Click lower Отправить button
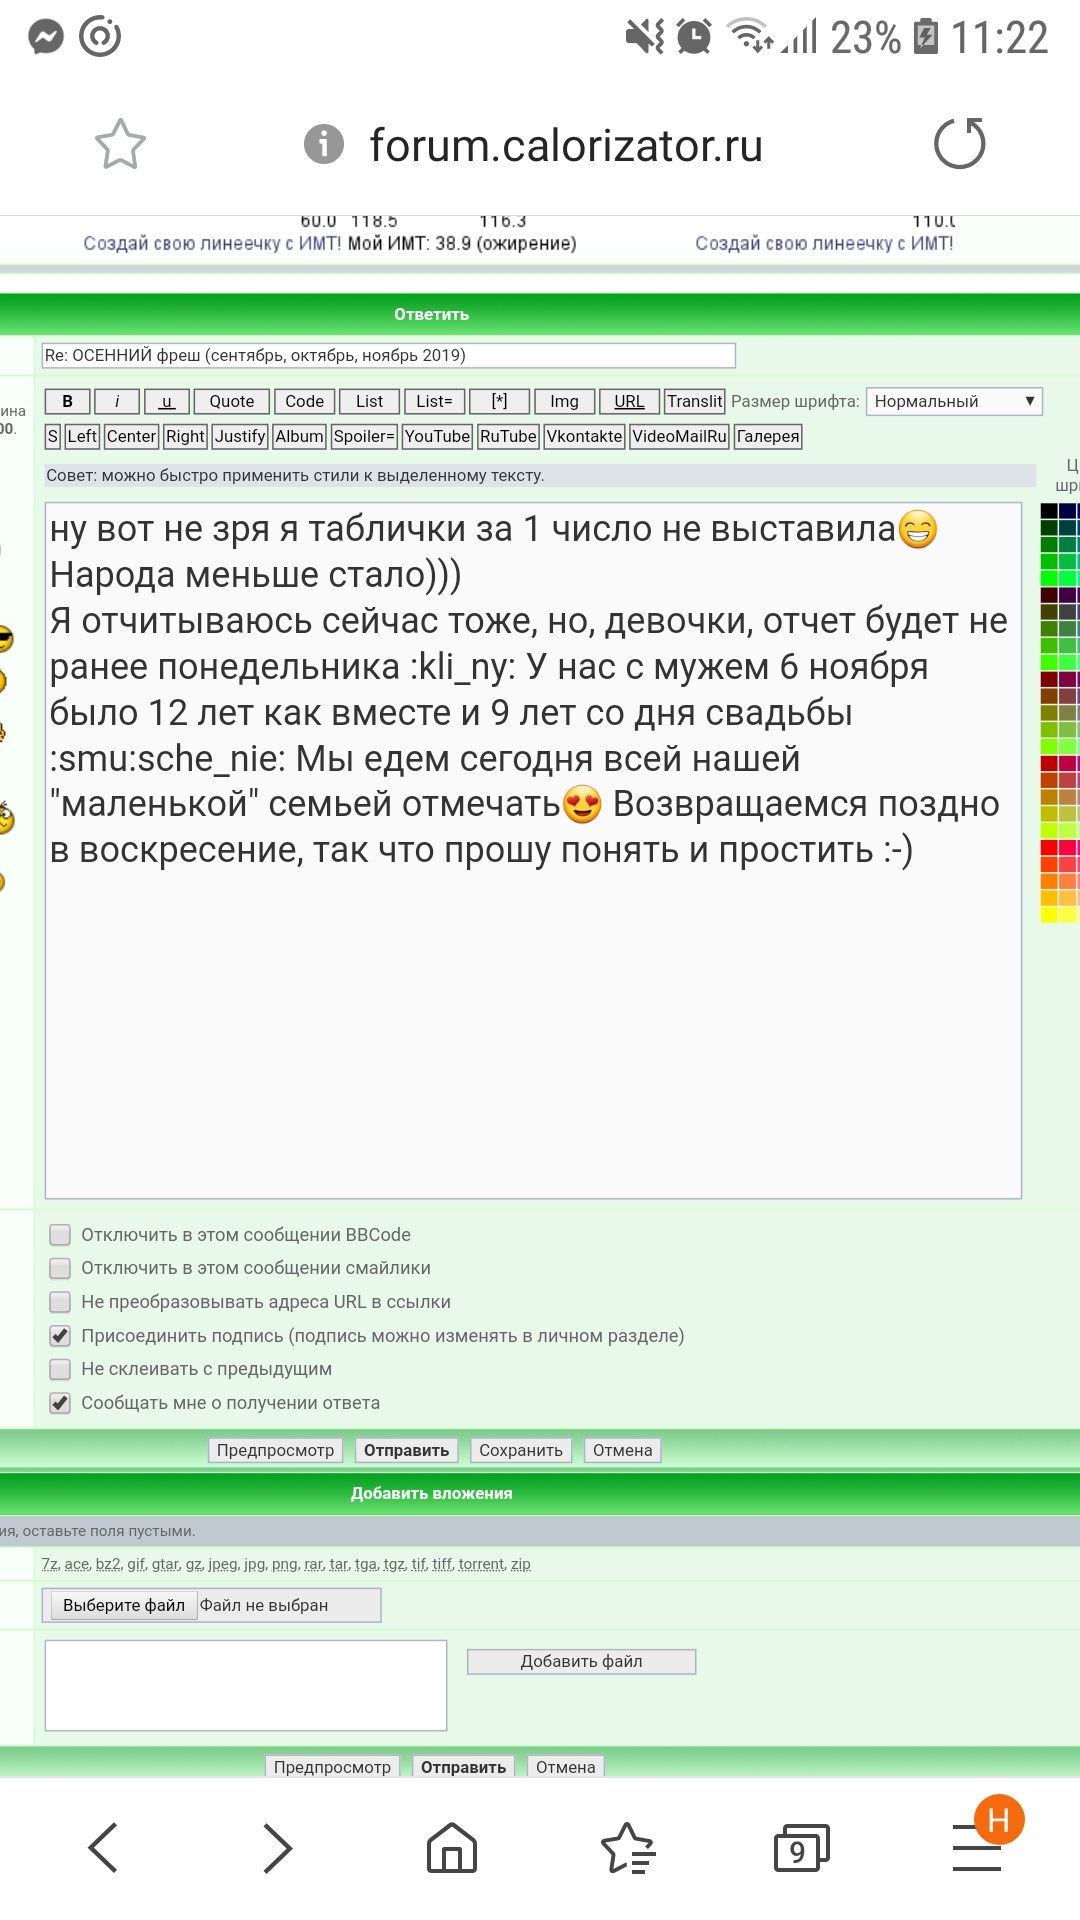Image resolution: width=1080 pixels, height=1920 pixels. pos(463,1767)
